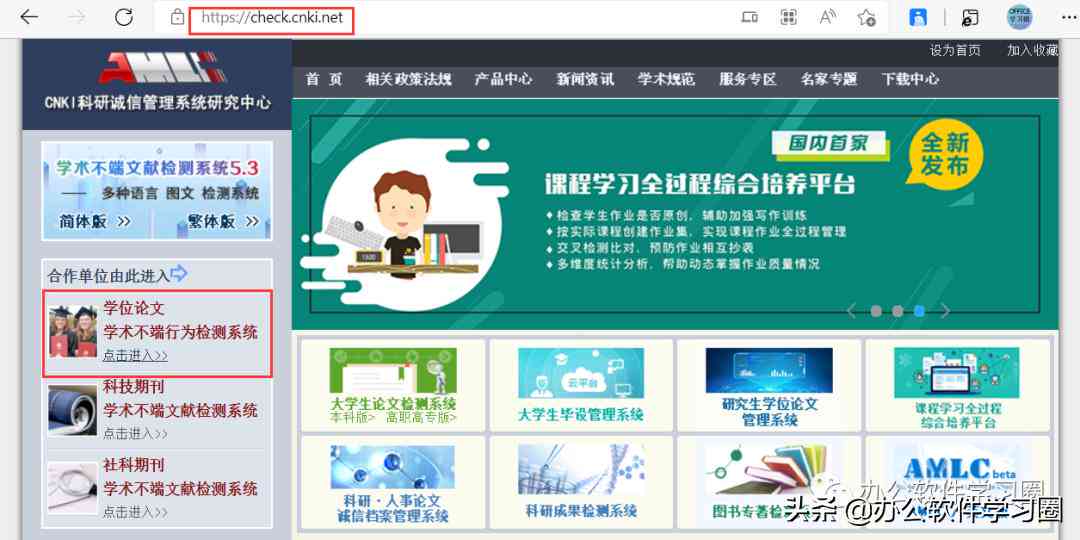The image size is (1080, 540).
Task: Open 研究生学位论文管理系统 tile
Action: pyautogui.click(x=769, y=384)
